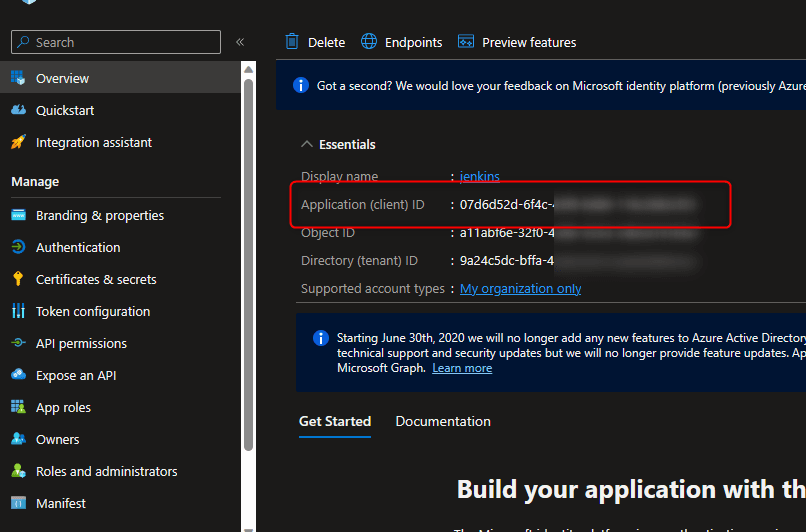Open Token configuration
This screenshot has height=532, width=806.
(93, 311)
